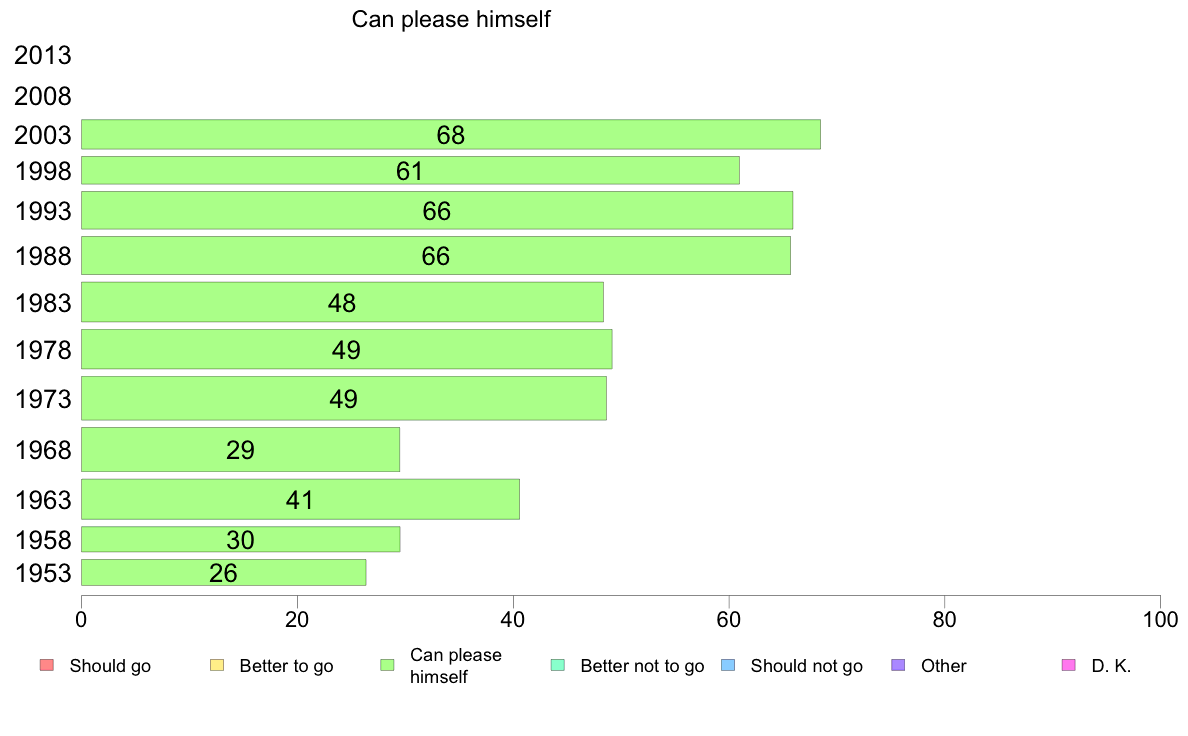Click the purple Other legend swatch
Viewport: 1188px width, 736px height.
click(899, 666)
